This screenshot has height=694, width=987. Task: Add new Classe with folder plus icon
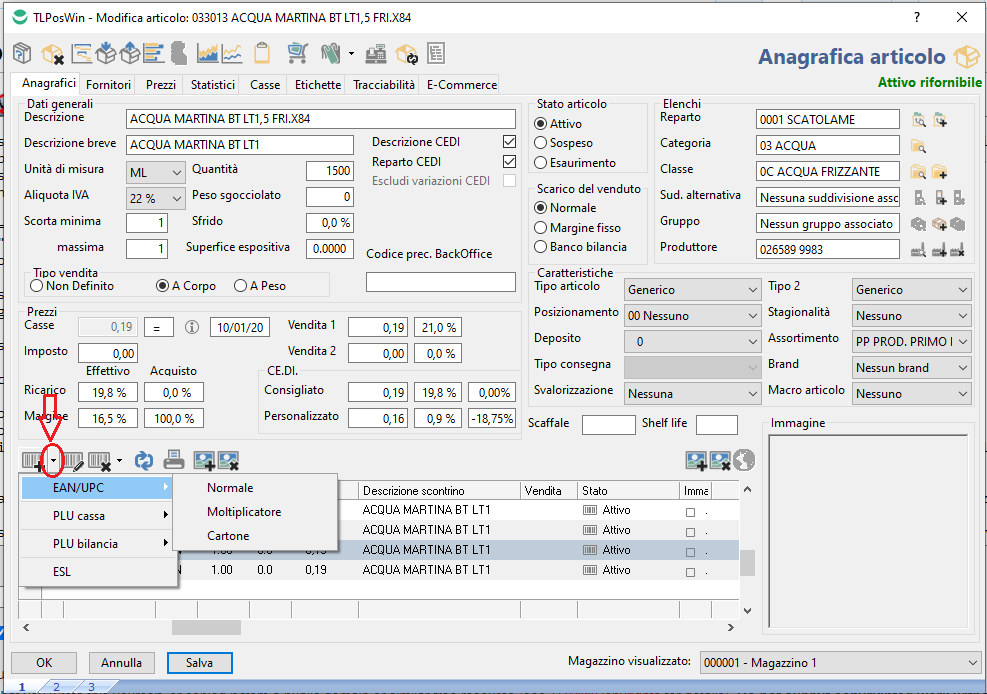tap(939, 172)
